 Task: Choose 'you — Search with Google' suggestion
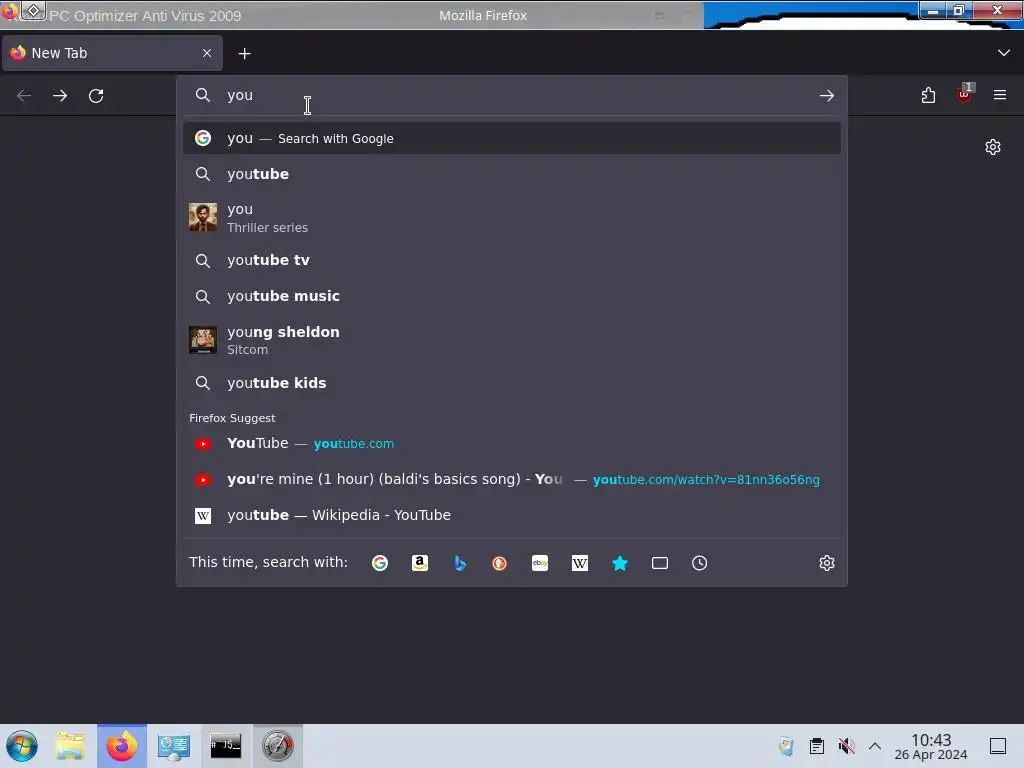512,138
